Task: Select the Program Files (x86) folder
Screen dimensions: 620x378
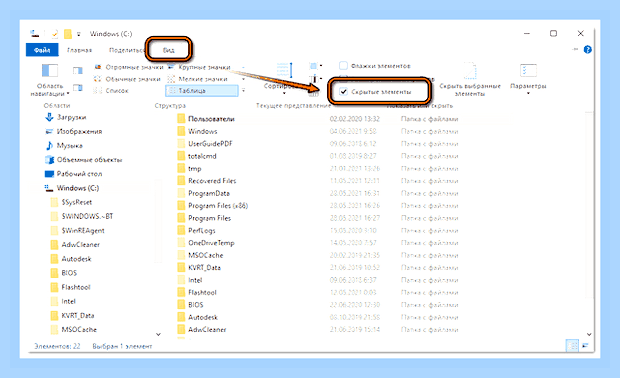Action: point(218,206)
